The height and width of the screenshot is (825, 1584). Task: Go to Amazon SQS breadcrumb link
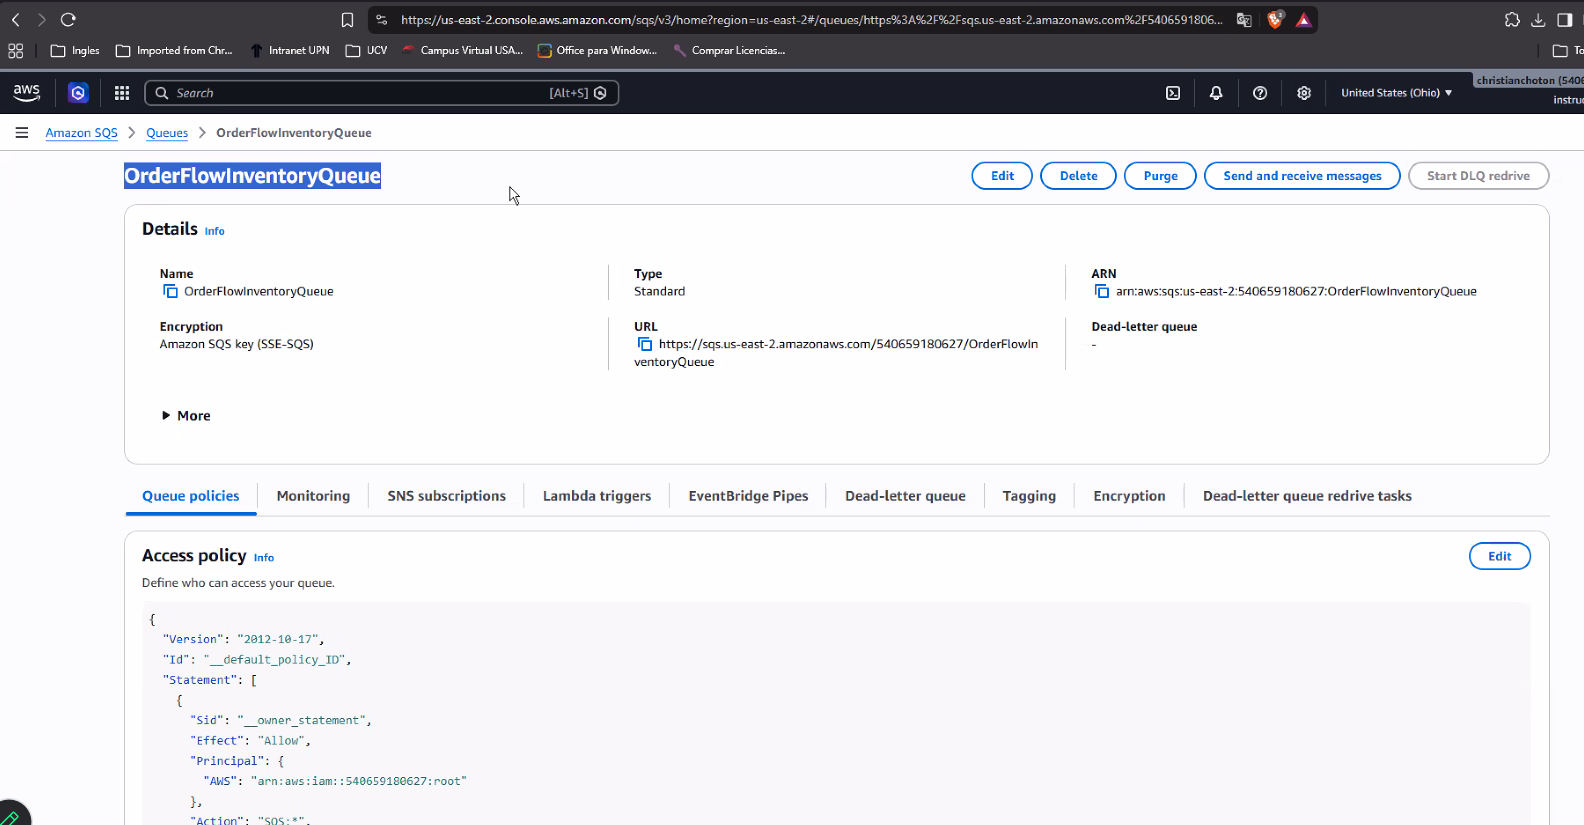click(81, 133)
